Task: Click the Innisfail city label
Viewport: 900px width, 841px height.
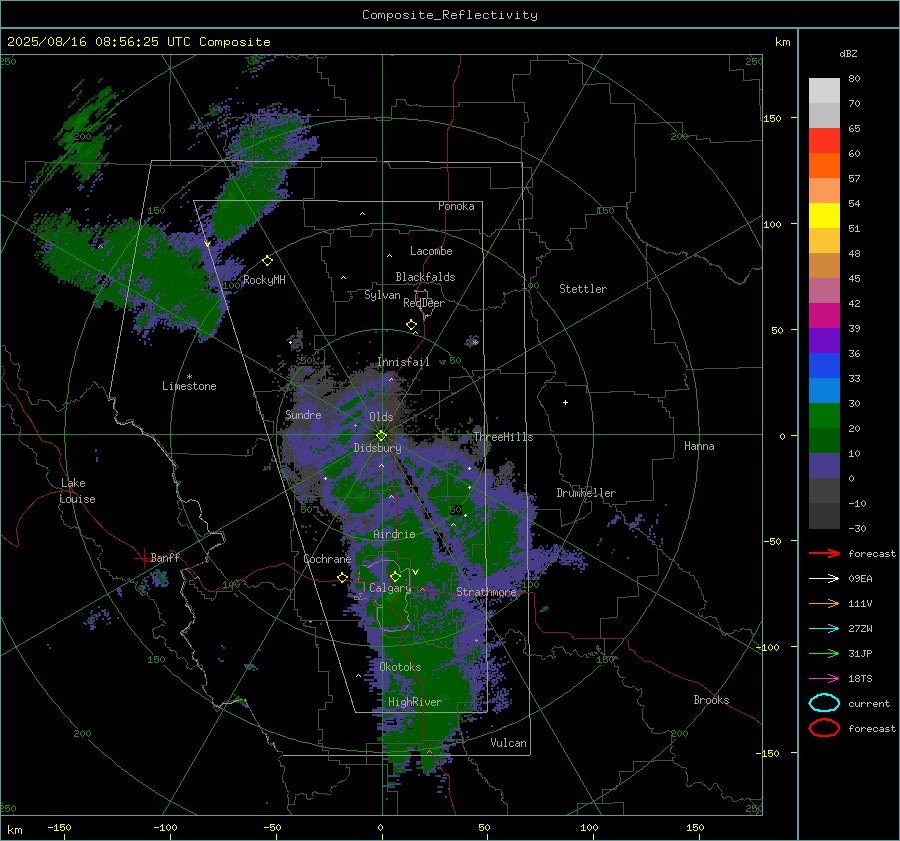Action: (x=403, y=362)
